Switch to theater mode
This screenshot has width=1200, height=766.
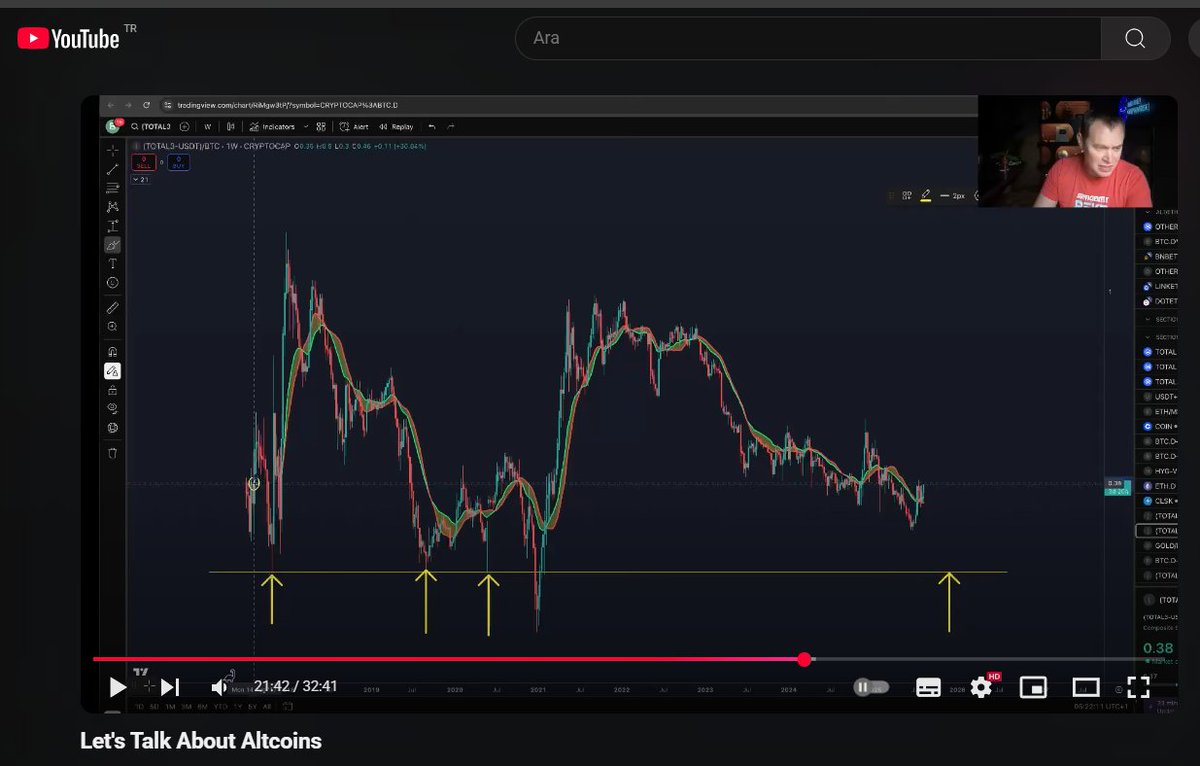tap(1086, 687)
